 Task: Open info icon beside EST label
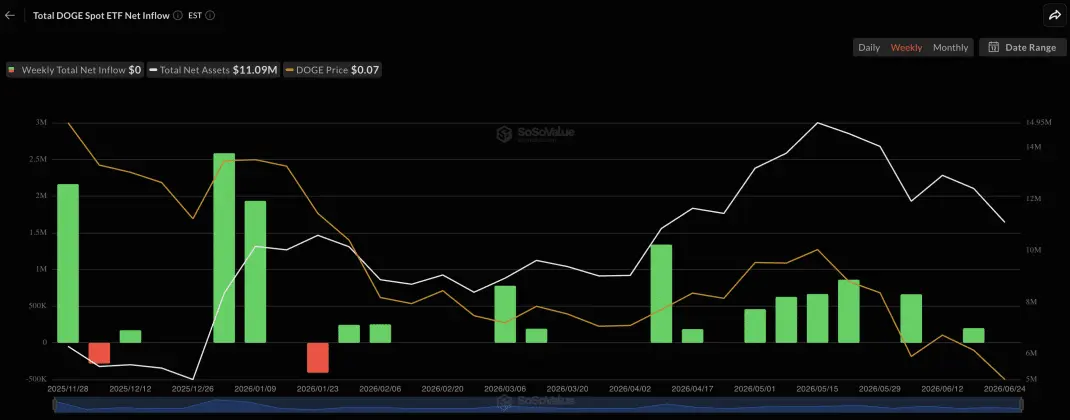coord(210,16)
